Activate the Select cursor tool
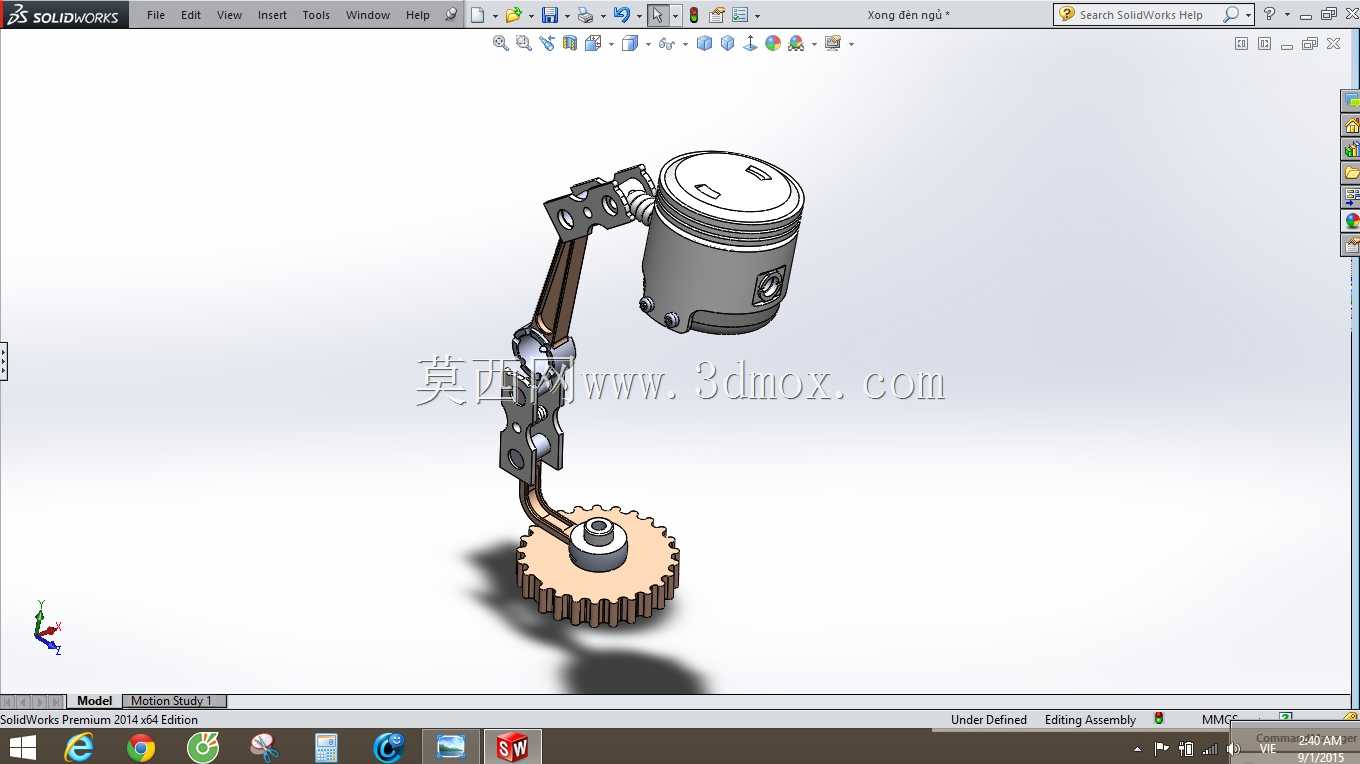 pyautogui.click(x=657, y=15)
